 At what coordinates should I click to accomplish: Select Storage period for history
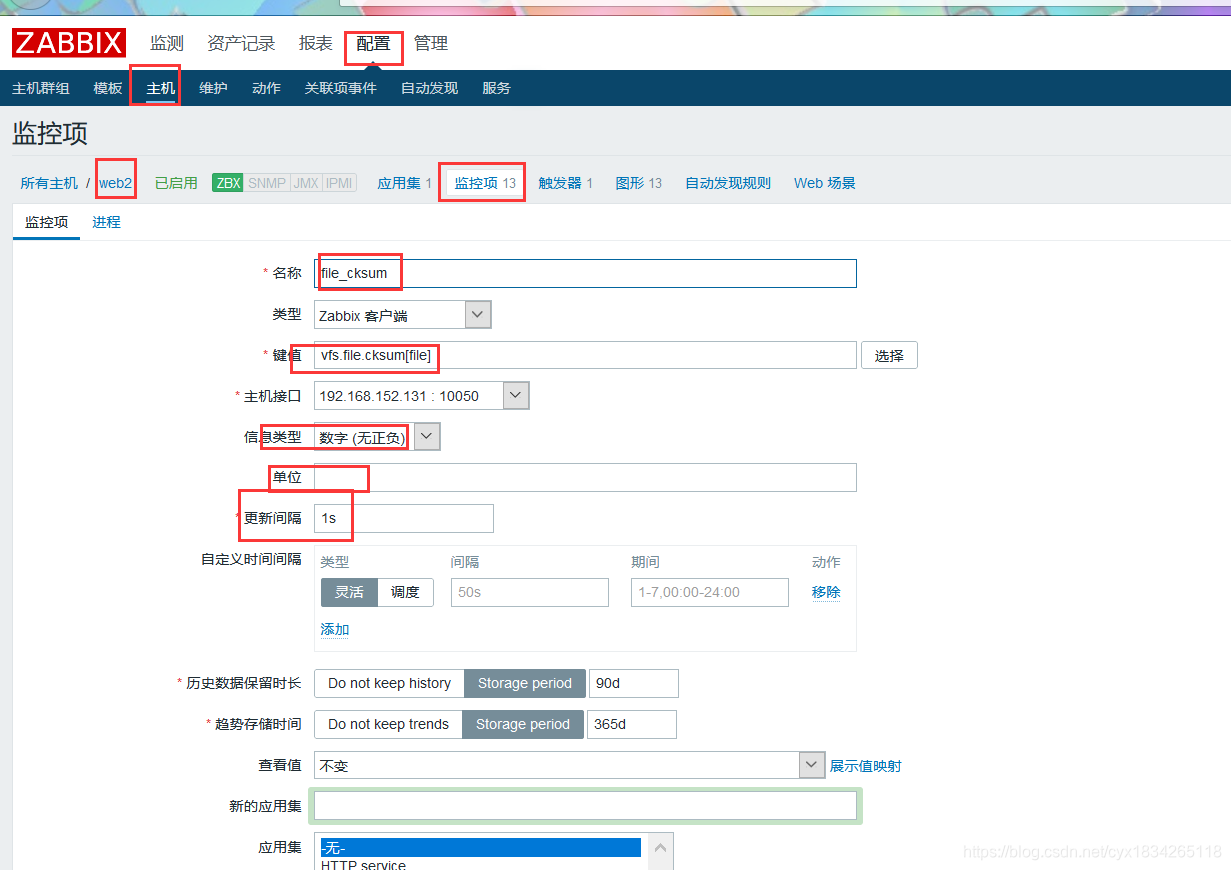[x=525, y=683]
